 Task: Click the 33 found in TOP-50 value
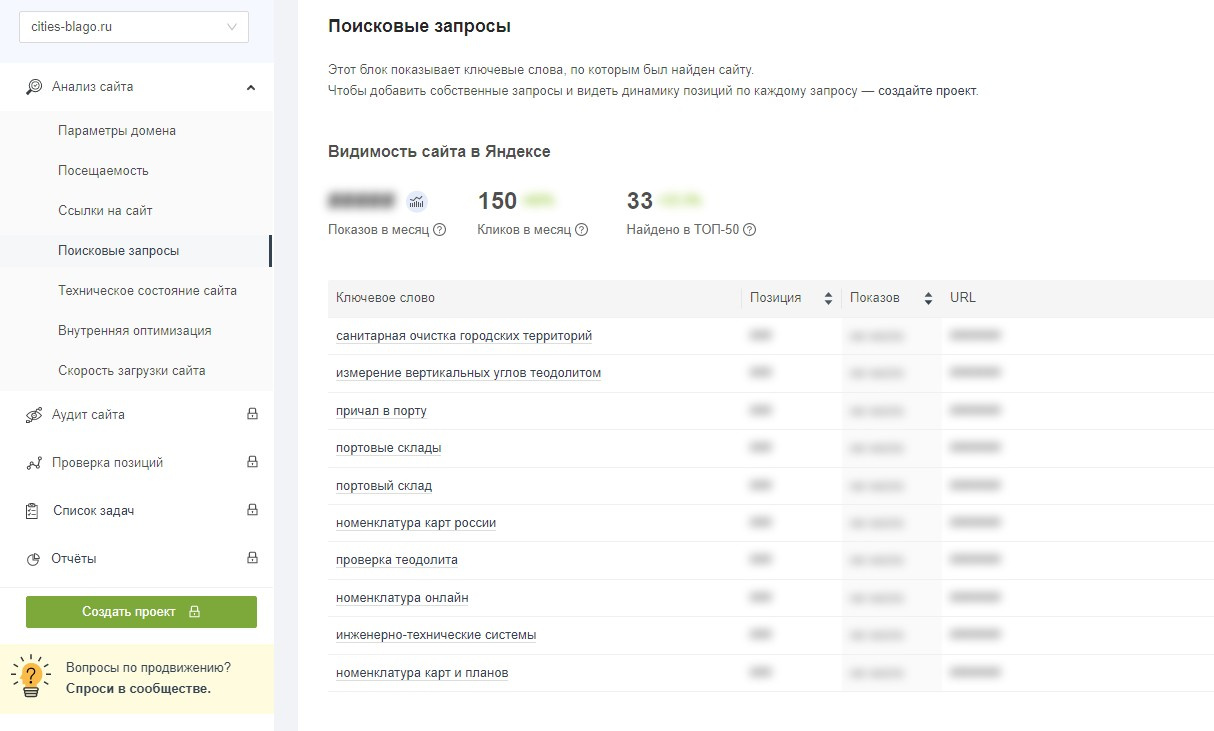pyautogui.click(x=640, y=201)
